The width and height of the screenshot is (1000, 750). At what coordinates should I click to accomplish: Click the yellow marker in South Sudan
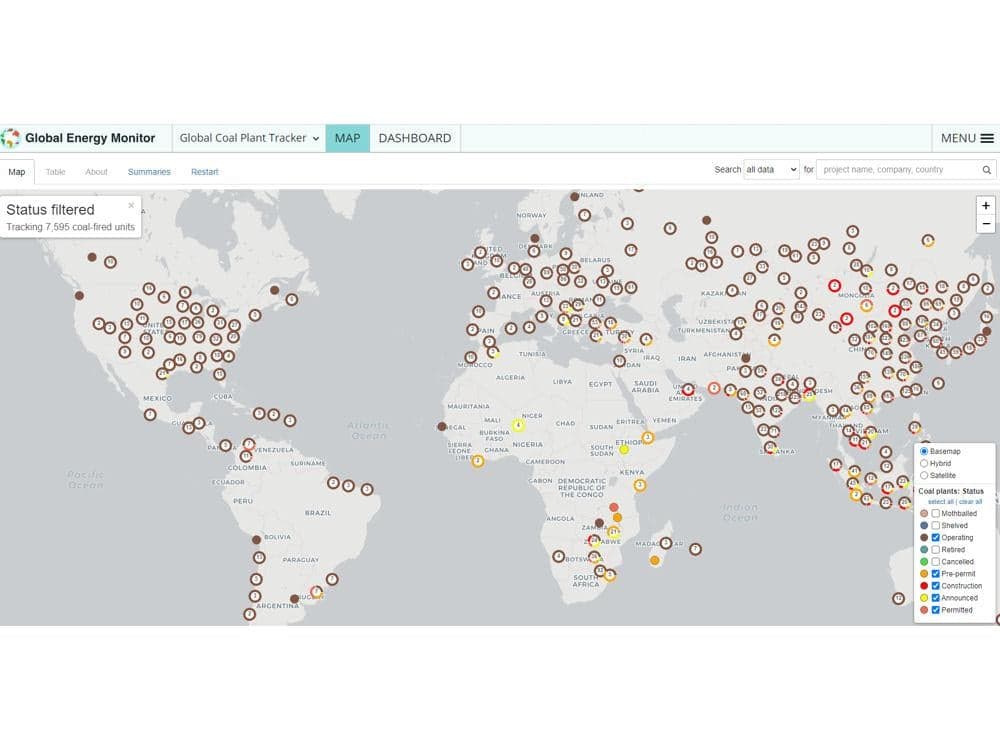pyautogui.click(x=624, y=450)
